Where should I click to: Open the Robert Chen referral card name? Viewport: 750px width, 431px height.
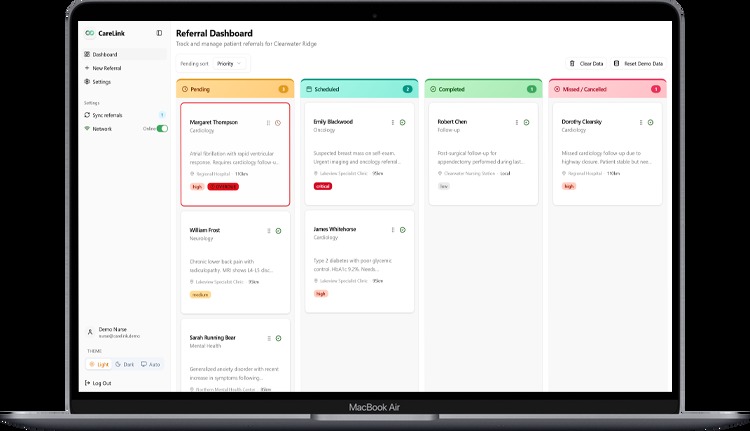(452, 122)
